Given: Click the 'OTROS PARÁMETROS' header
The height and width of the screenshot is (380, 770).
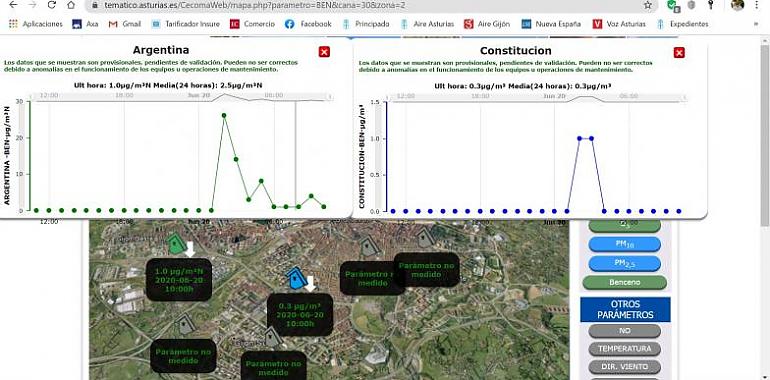Looking at the screenshot, I should coord(624,309).
